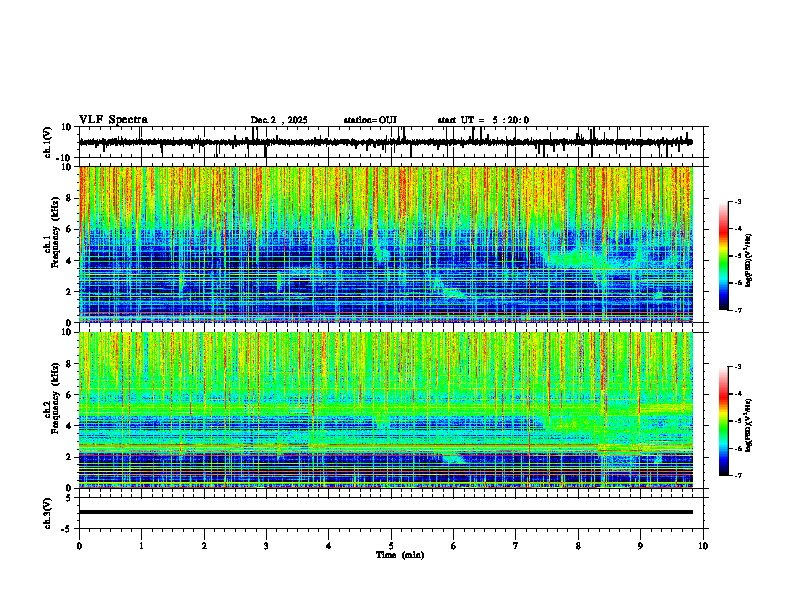Click the "-5" tick on ch.3(V) axis
This screenshot has height=612, width=792.
tap(68, 529)
